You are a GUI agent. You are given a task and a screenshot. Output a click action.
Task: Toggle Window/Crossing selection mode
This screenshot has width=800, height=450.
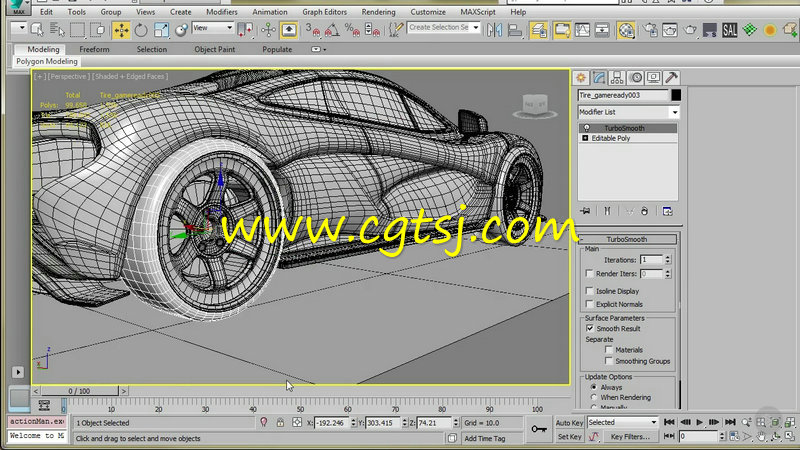(x=97, y=30)
